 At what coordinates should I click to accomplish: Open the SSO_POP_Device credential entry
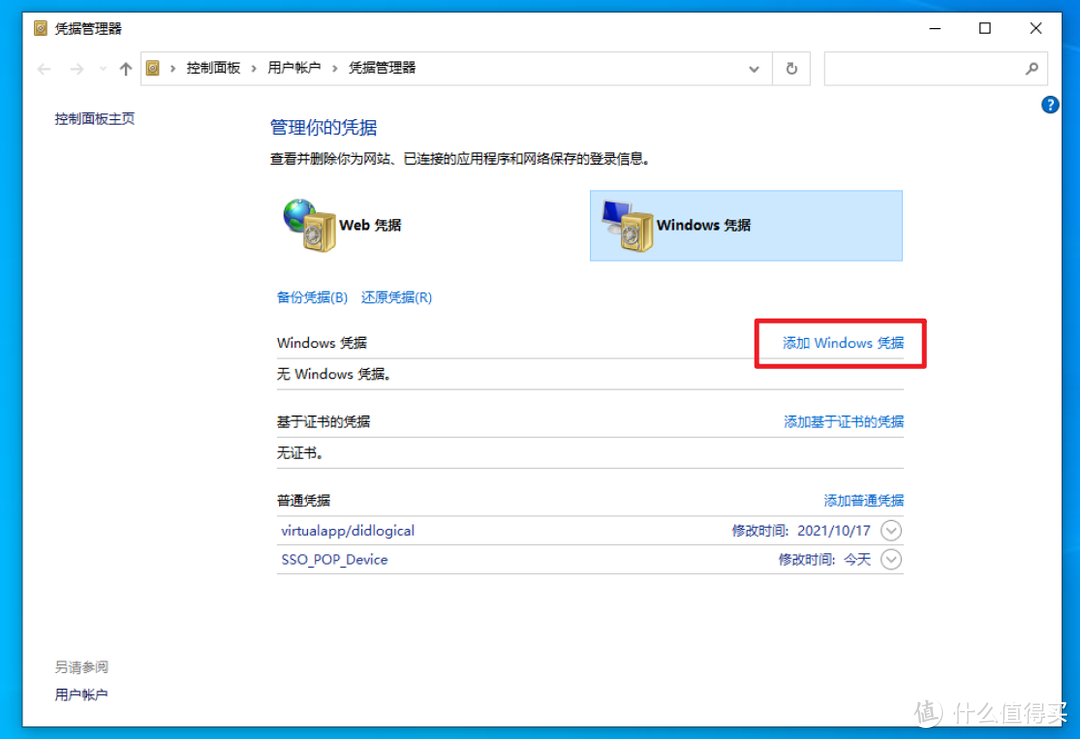tap(590, 559)
